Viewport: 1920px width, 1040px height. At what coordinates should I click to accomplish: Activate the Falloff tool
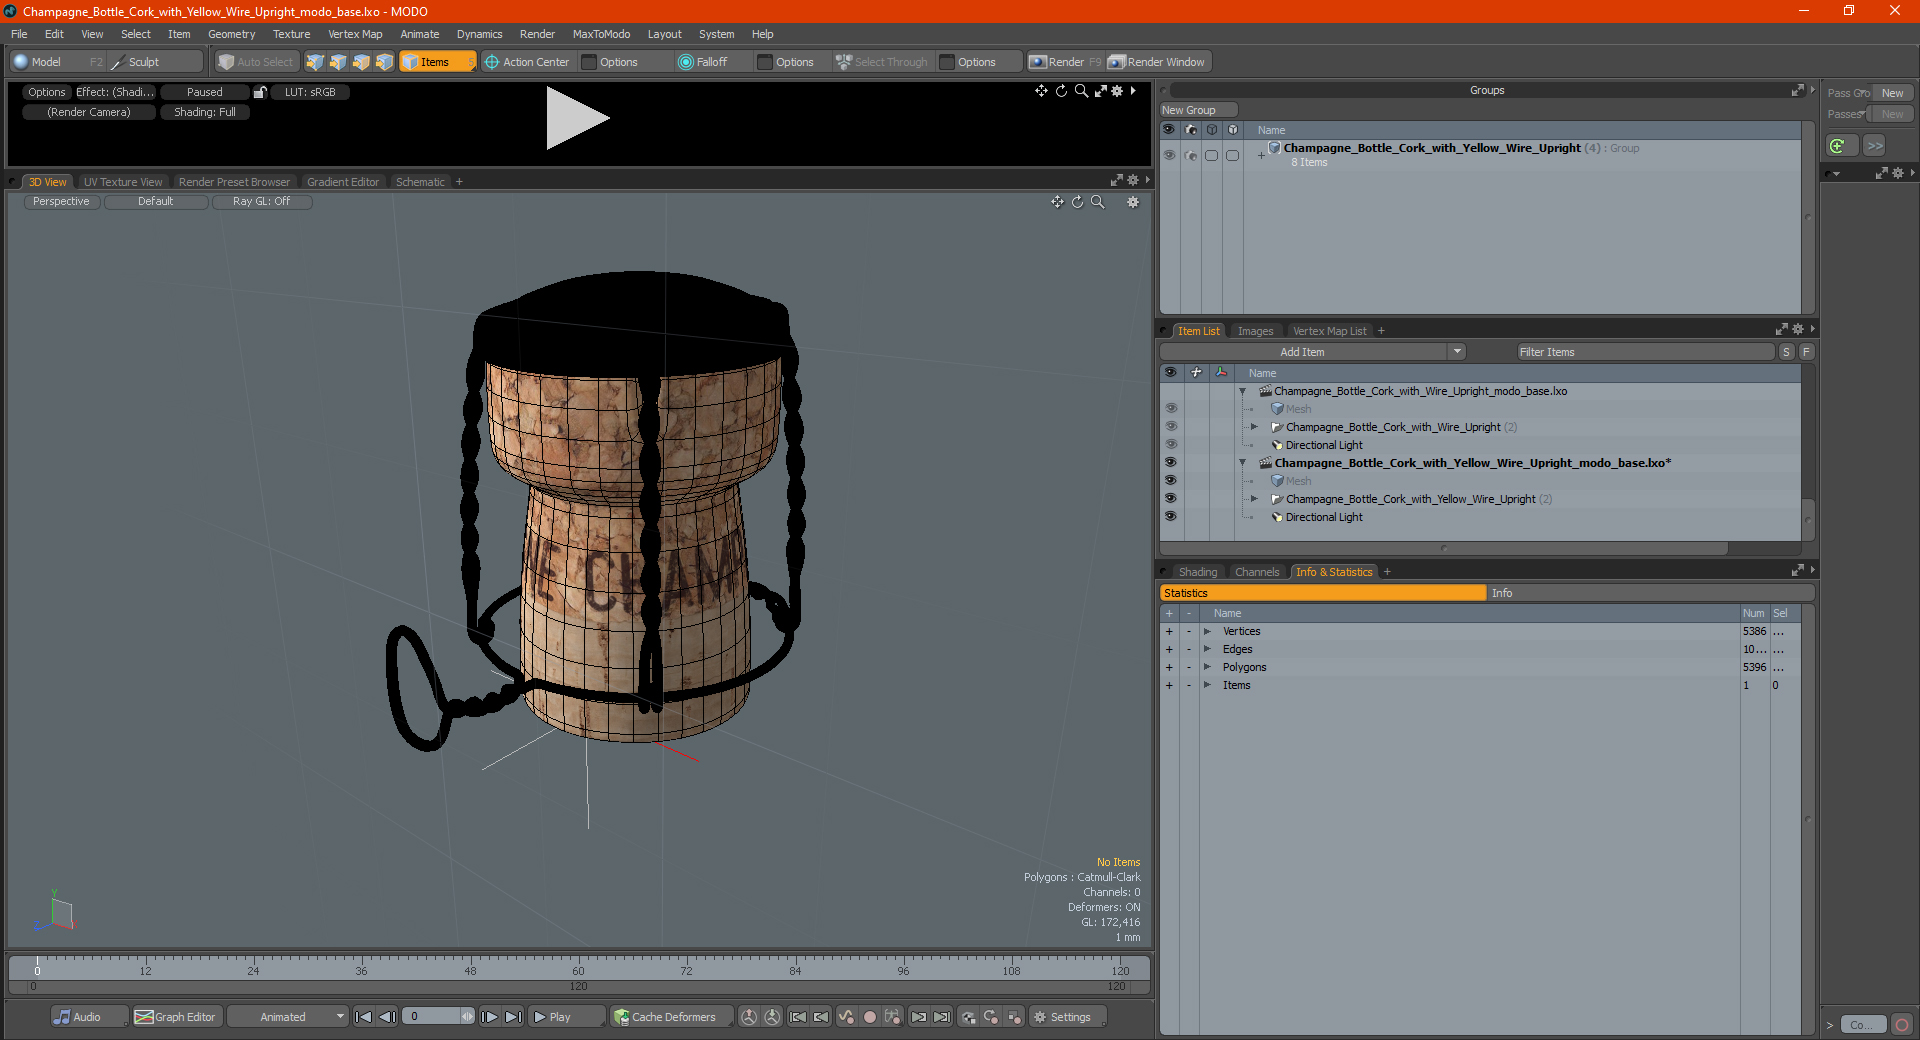click(703, 62)
